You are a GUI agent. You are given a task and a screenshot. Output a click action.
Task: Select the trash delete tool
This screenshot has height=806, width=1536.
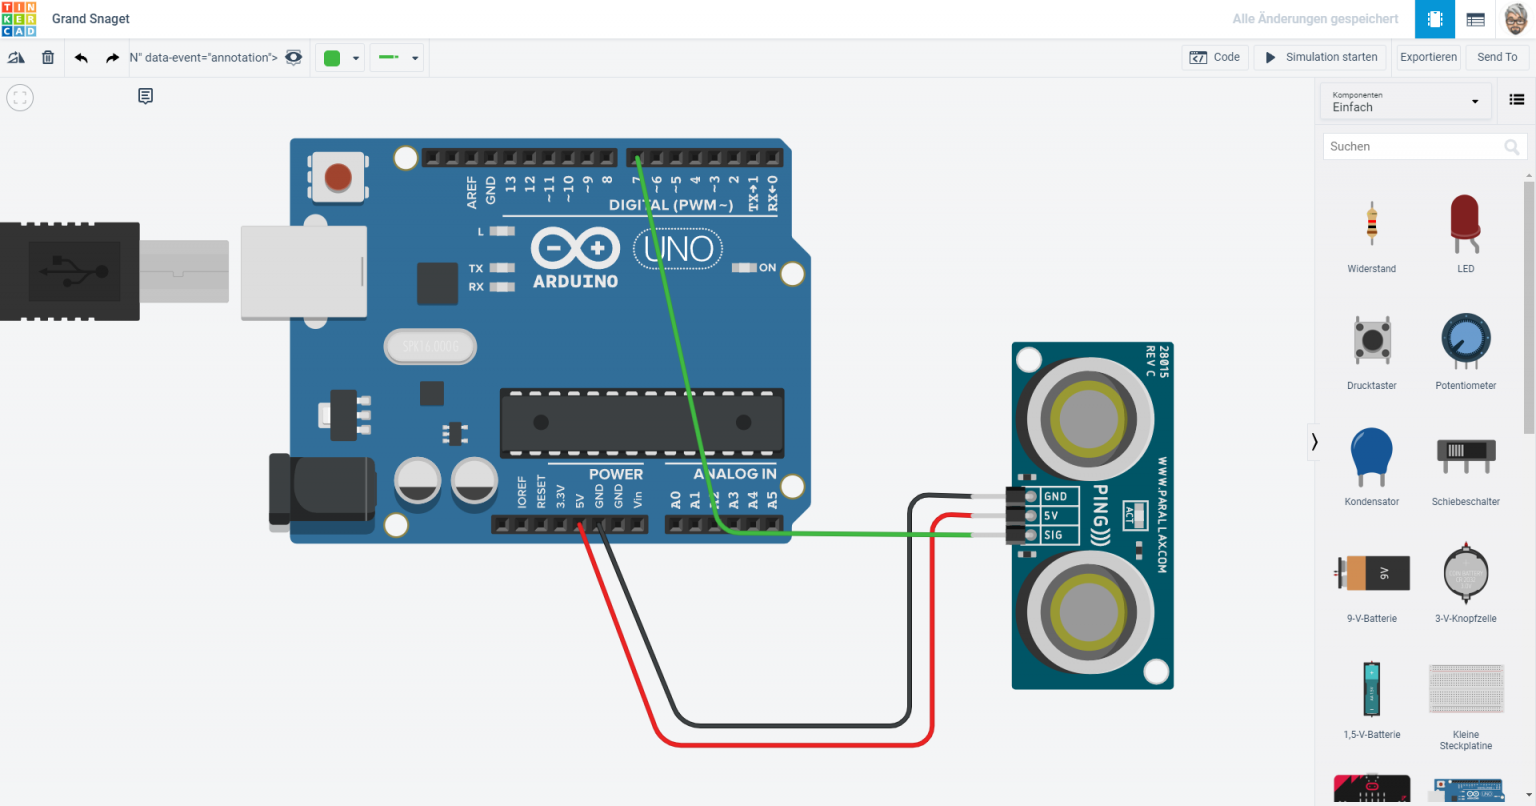pos(47,57)
